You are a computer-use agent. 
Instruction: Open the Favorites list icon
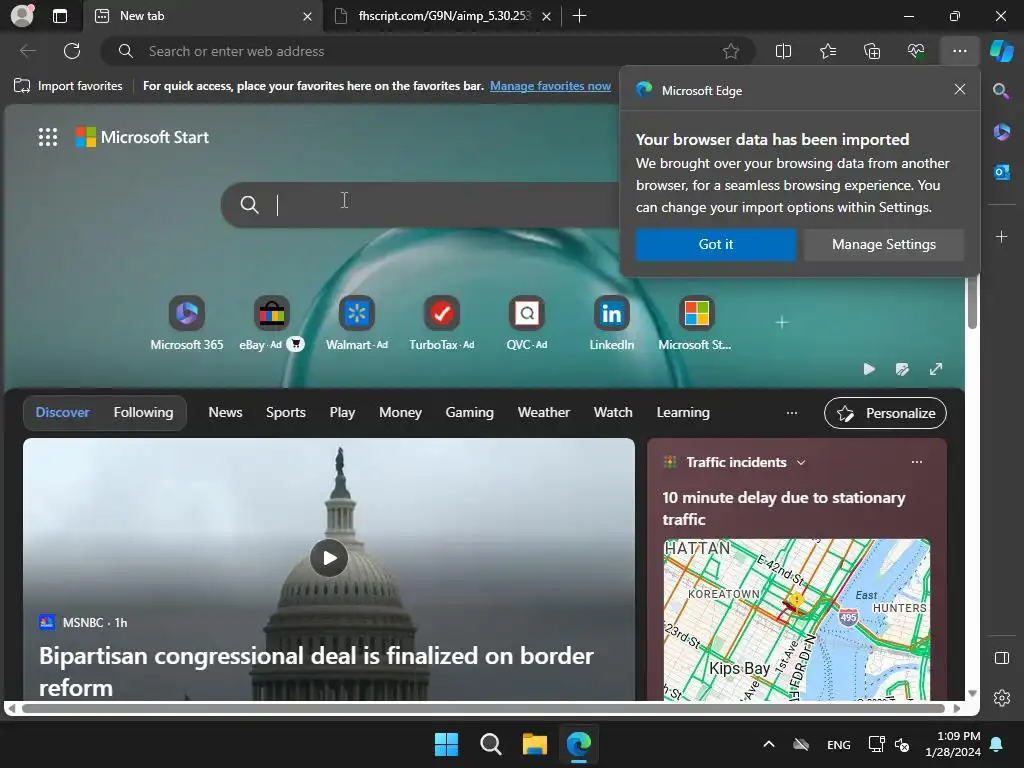click(827, 51)
